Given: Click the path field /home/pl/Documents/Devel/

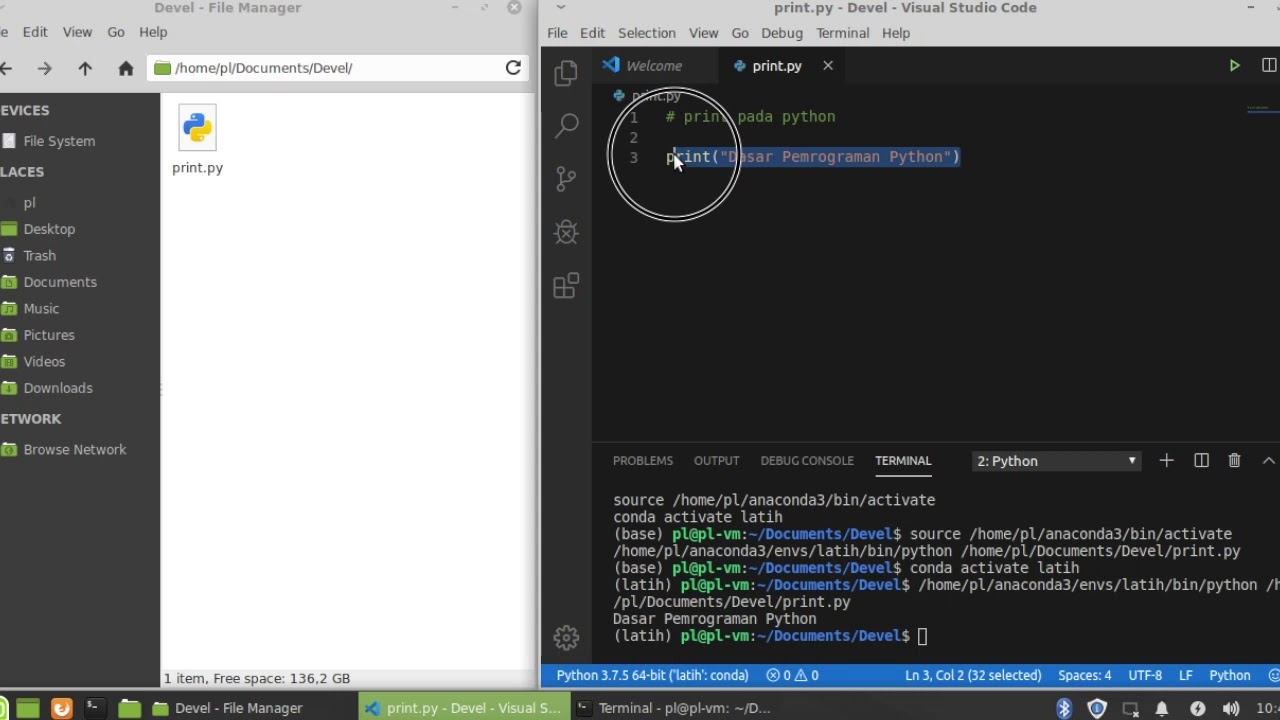Looking at the screenshot, I should click(x=325, y=68).
